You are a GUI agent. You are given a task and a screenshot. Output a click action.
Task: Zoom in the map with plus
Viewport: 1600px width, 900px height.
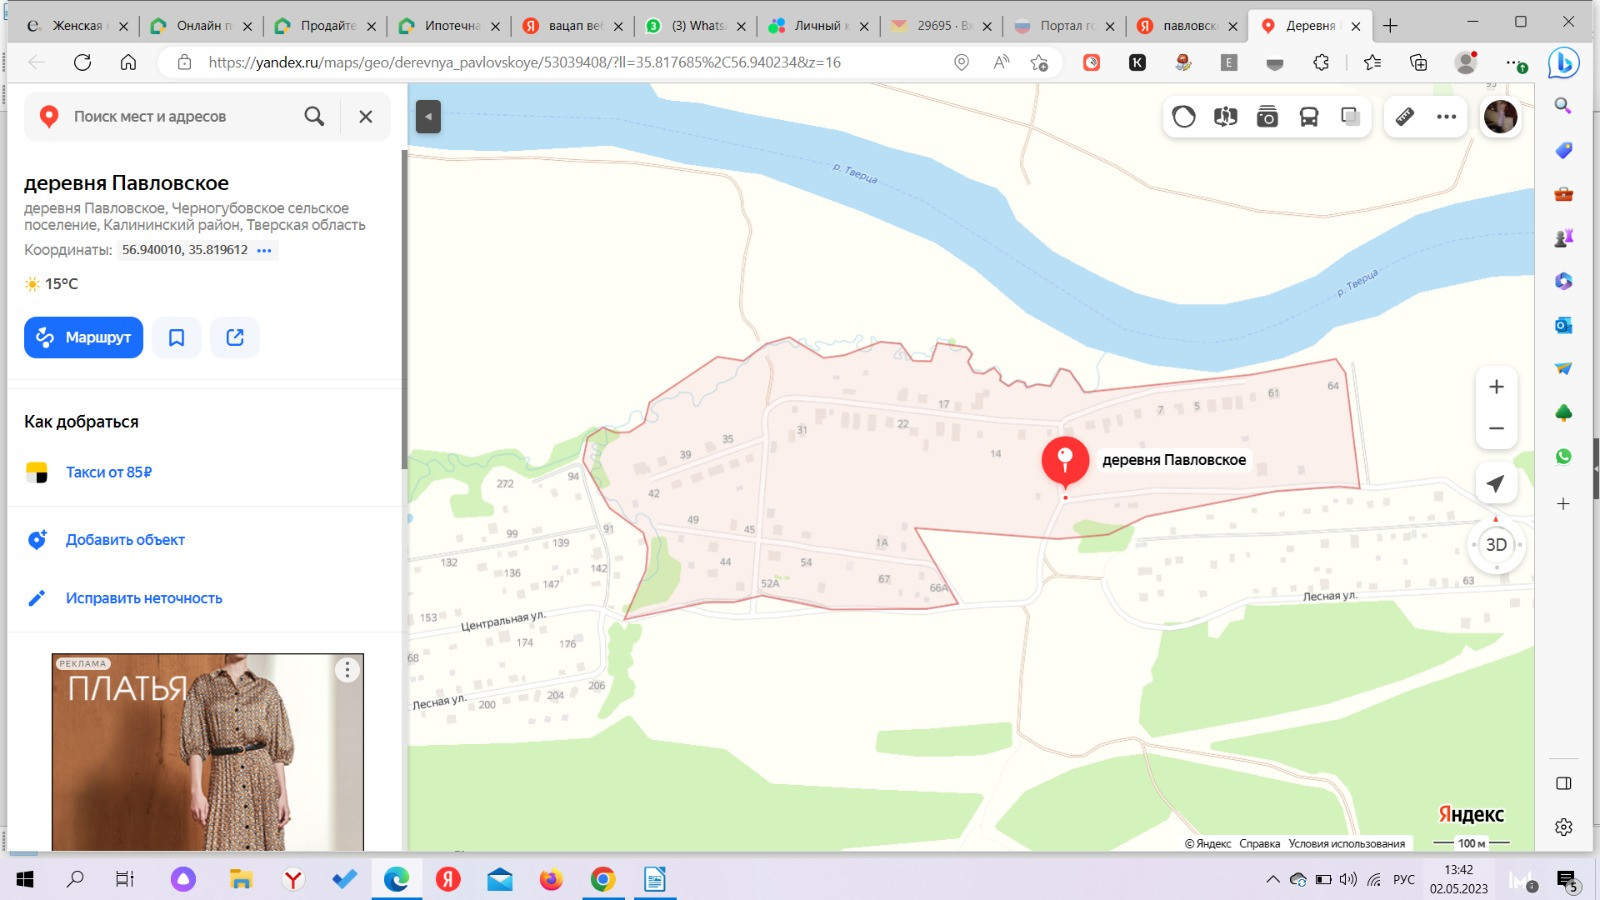click(x=1496, y=387)
